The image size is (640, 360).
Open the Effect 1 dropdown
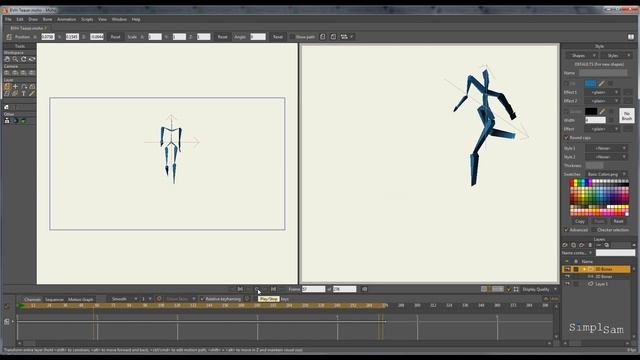[x=602, y=93]
